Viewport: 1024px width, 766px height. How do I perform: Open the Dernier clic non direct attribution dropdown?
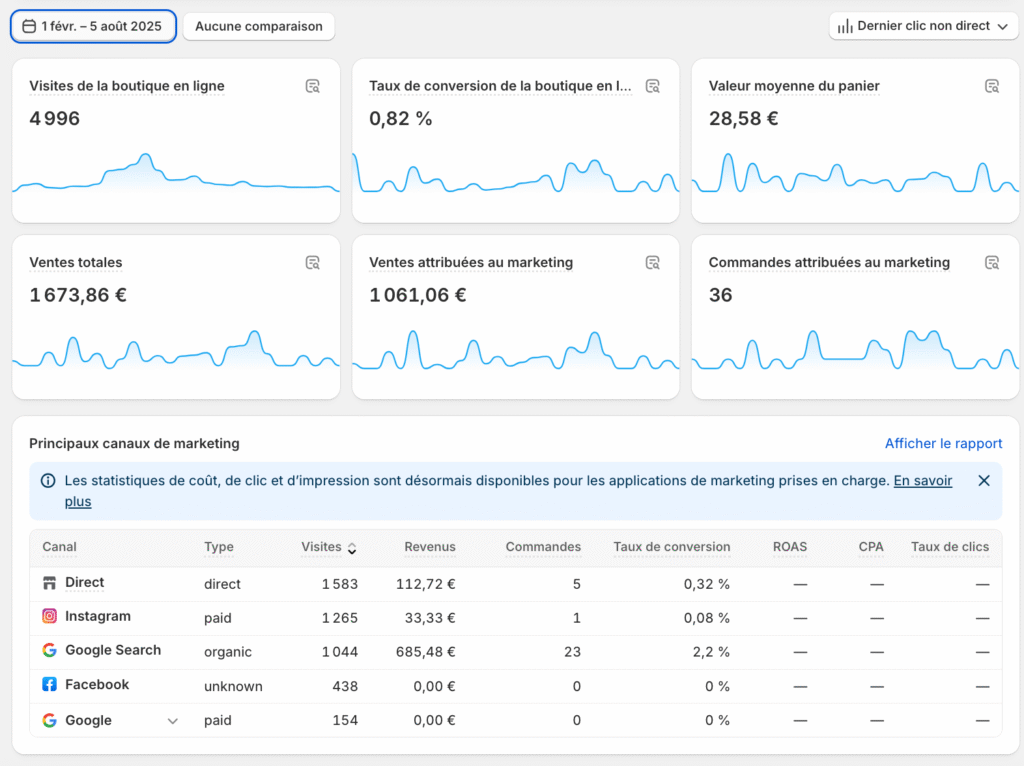click(923, 26)
